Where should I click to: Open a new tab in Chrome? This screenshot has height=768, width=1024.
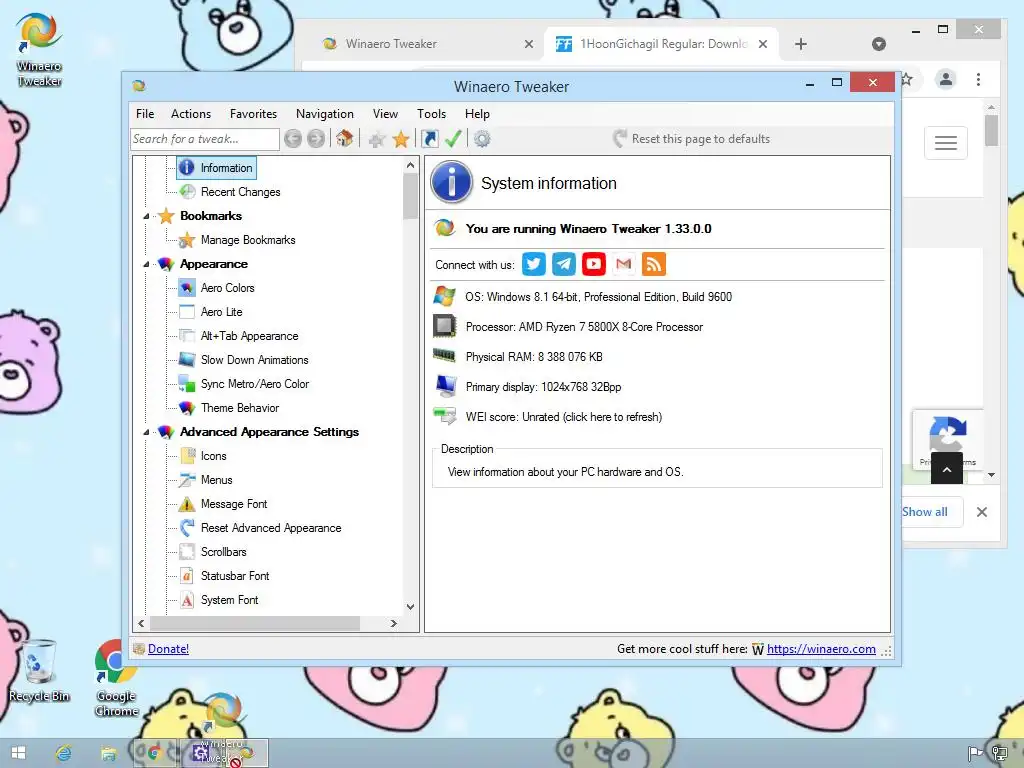click(x=801, y=44)
